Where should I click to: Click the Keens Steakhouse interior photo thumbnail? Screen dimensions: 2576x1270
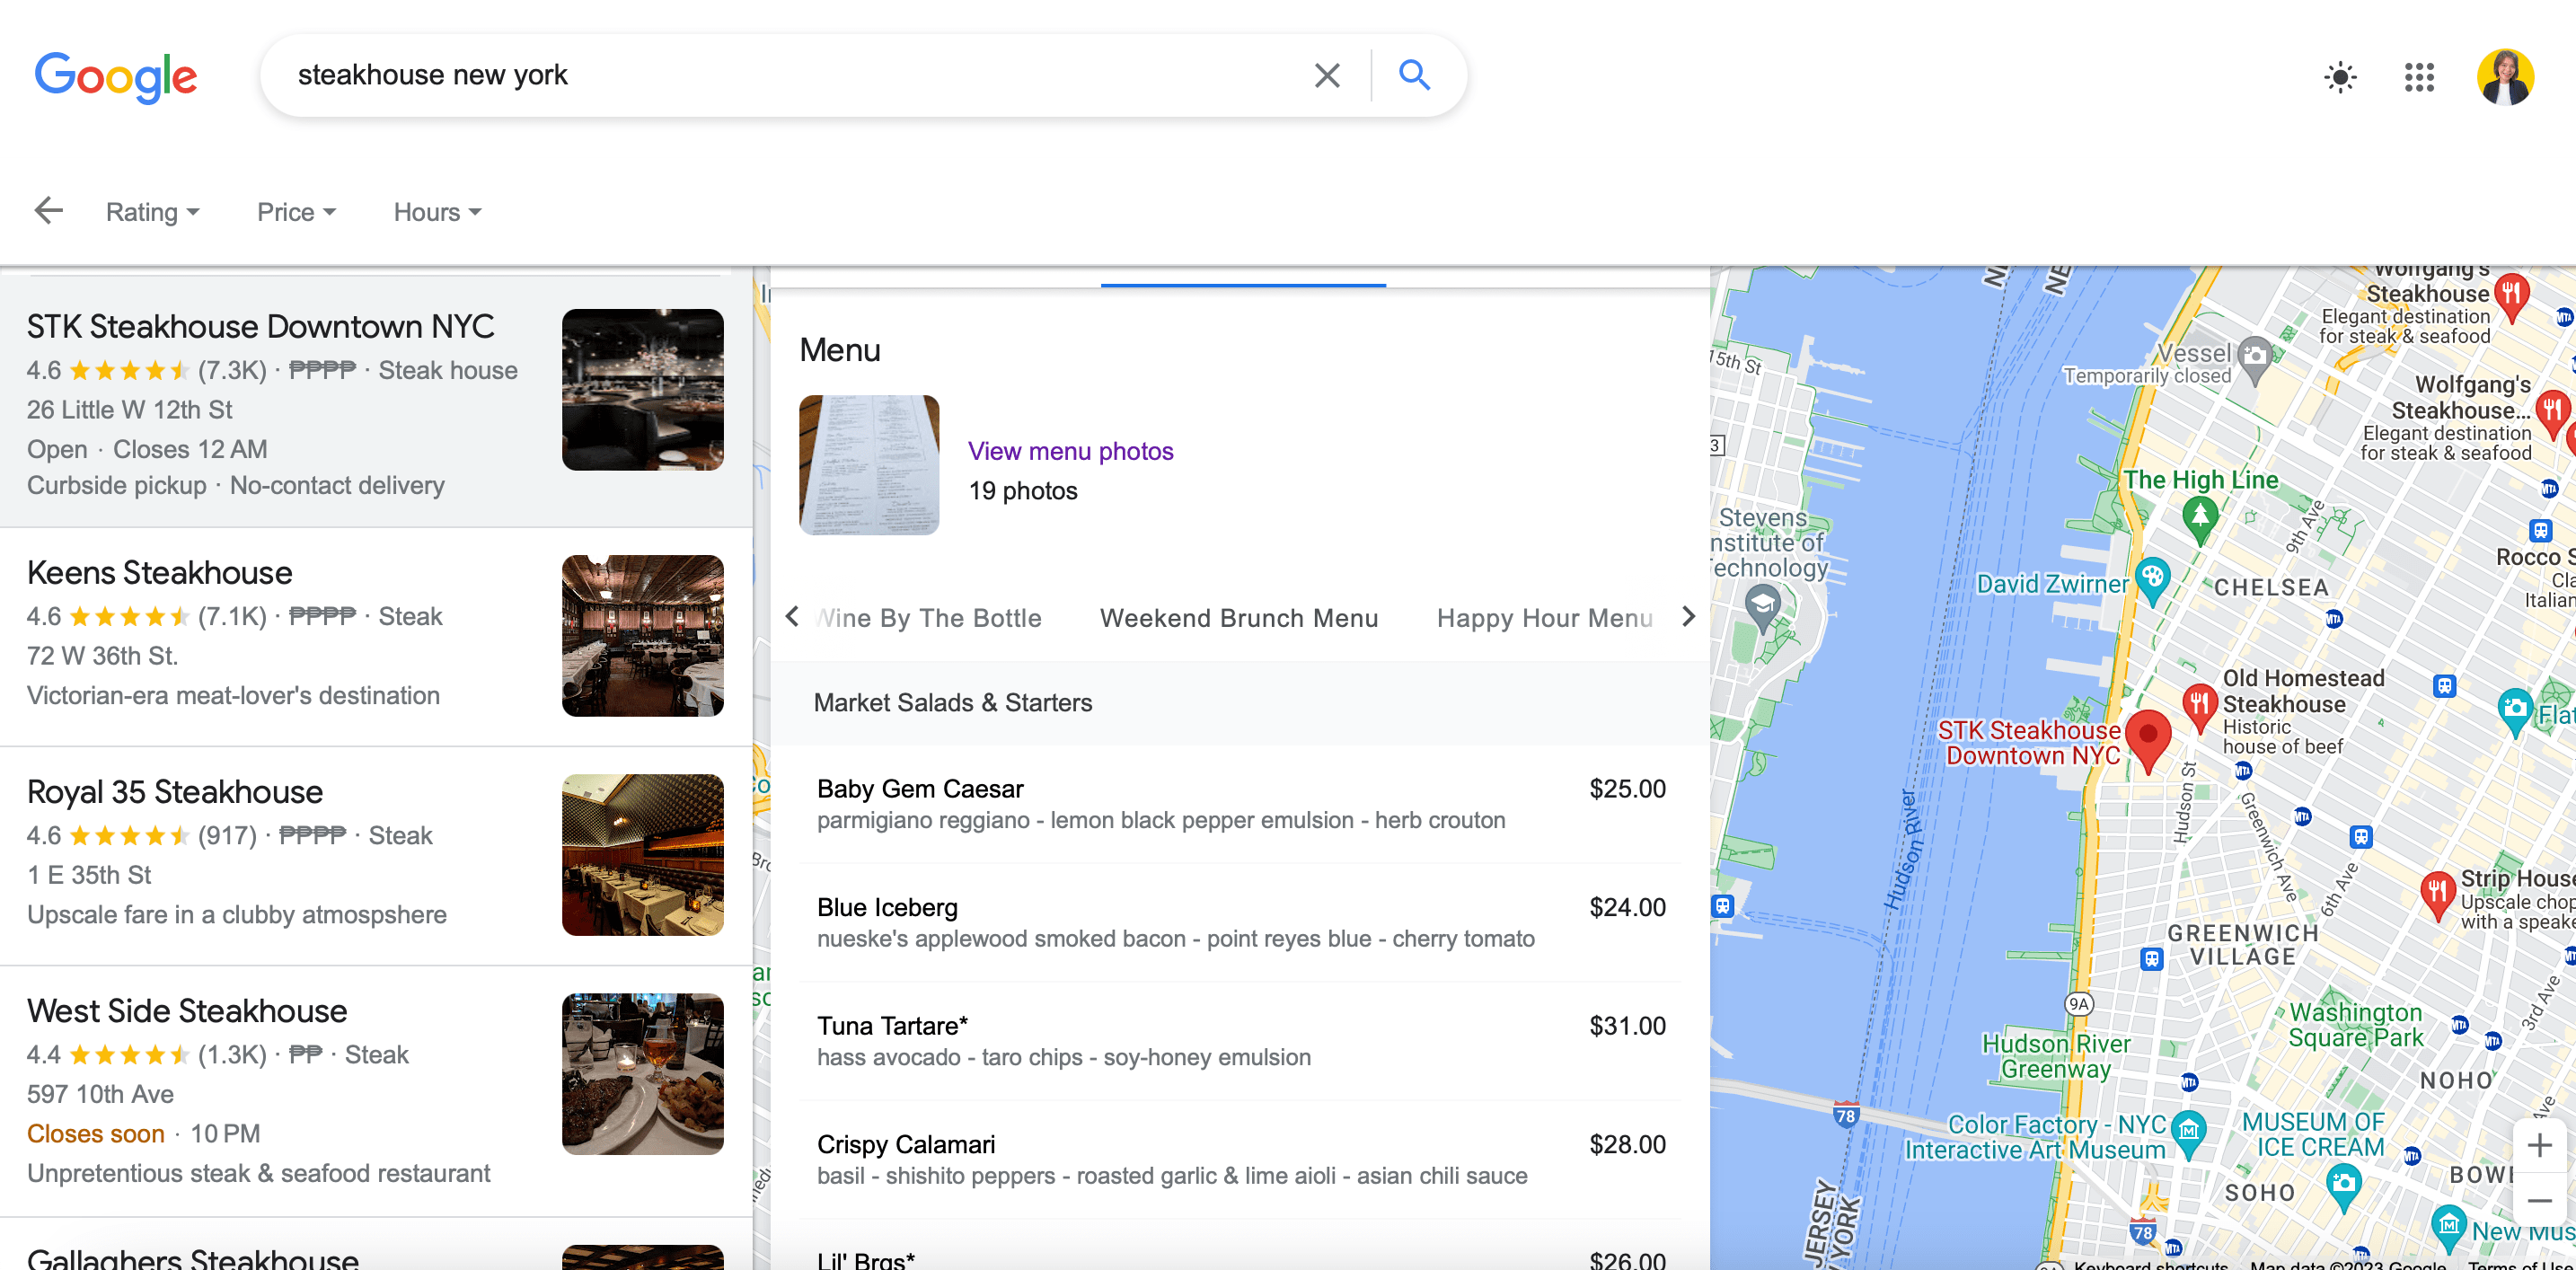[x=643, y=635]
